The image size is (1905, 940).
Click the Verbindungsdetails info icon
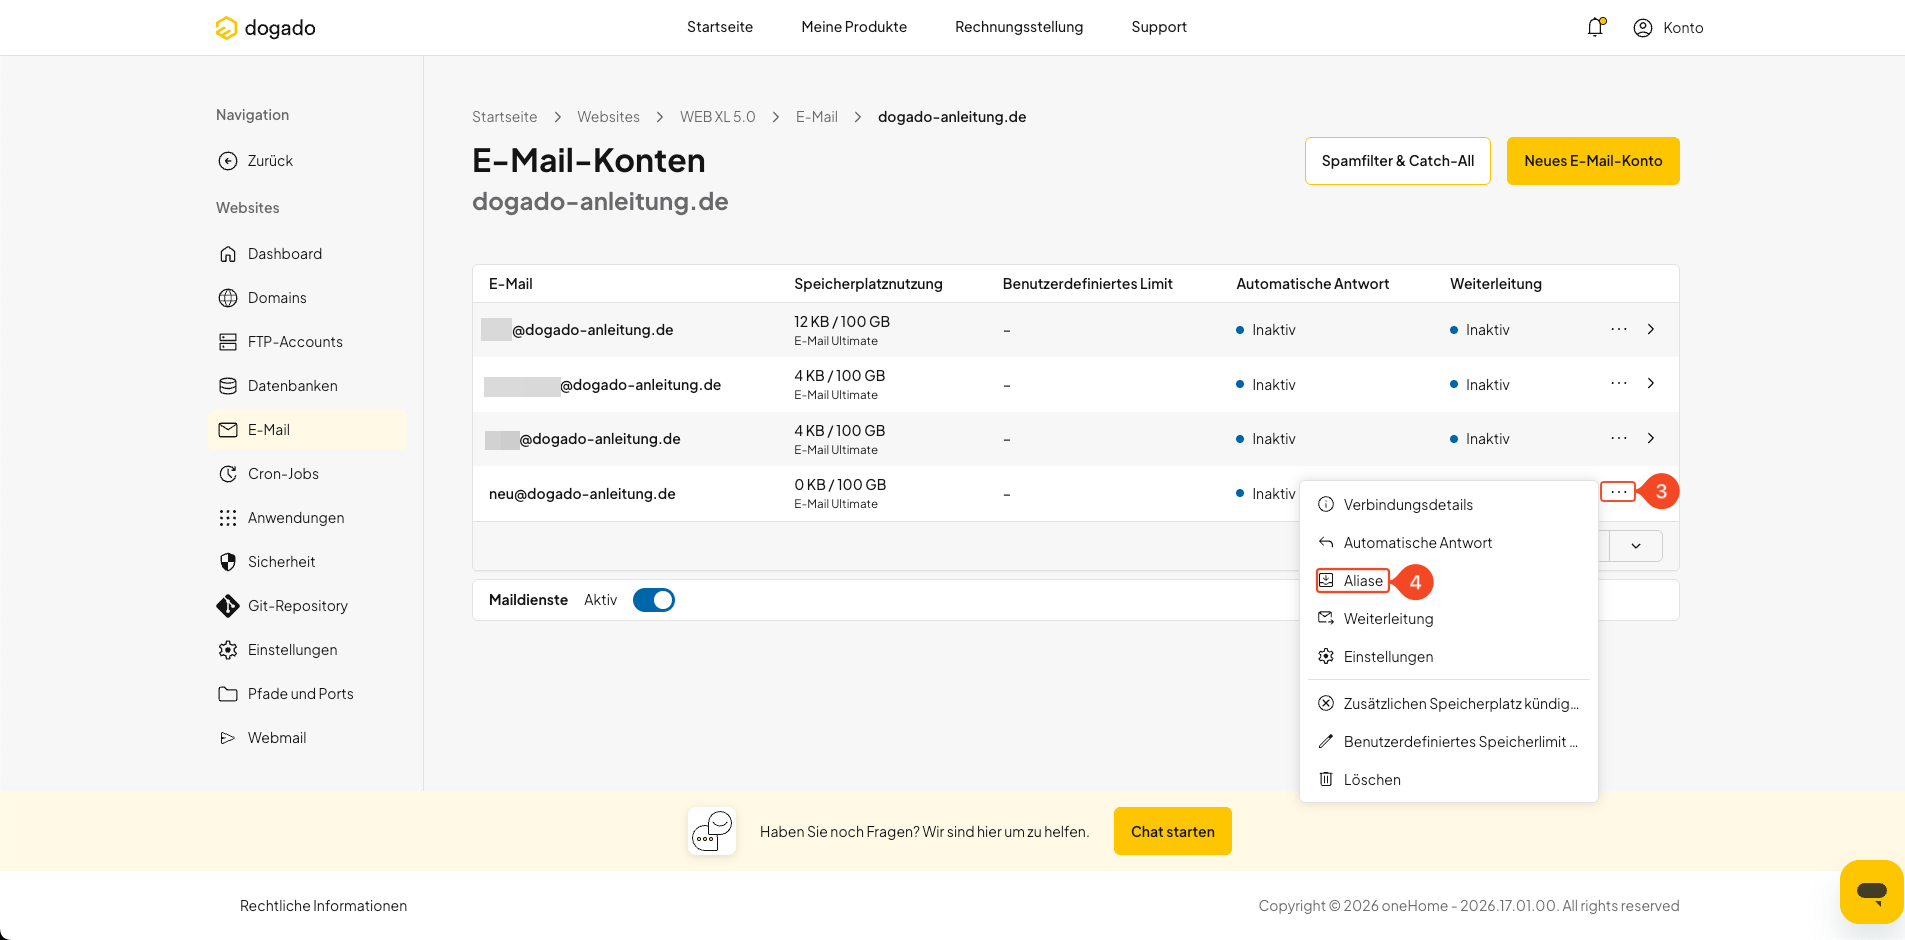[1326, 505]
